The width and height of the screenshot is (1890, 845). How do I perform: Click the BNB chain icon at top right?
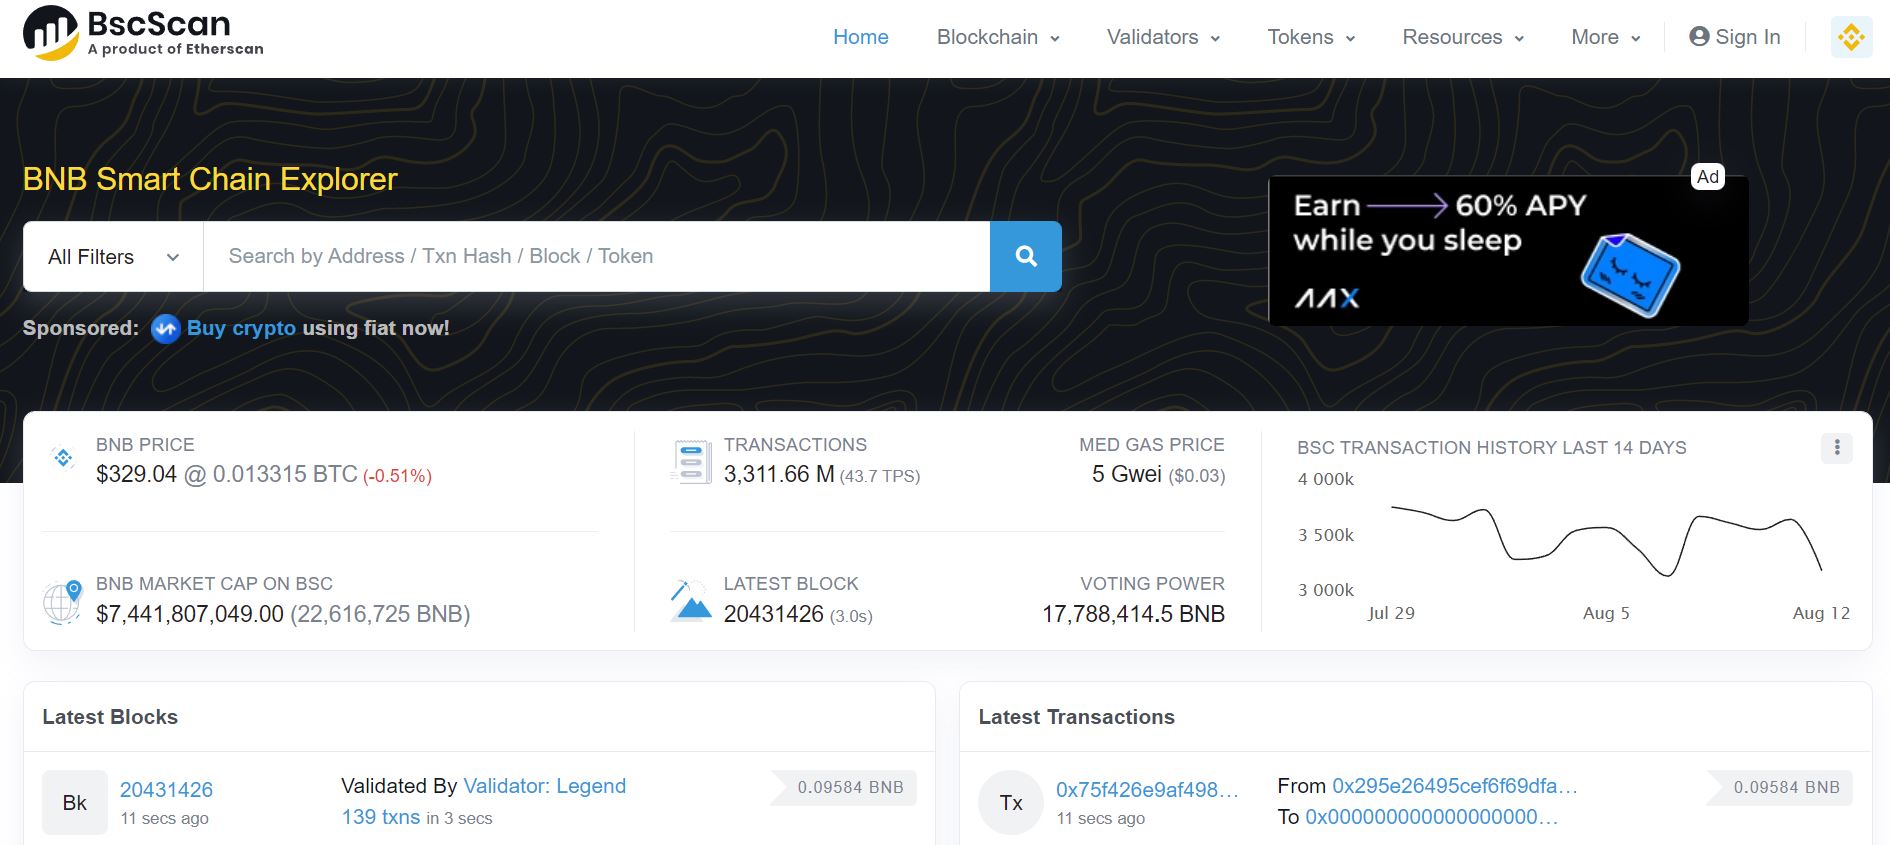click(x=1851, y=37)
